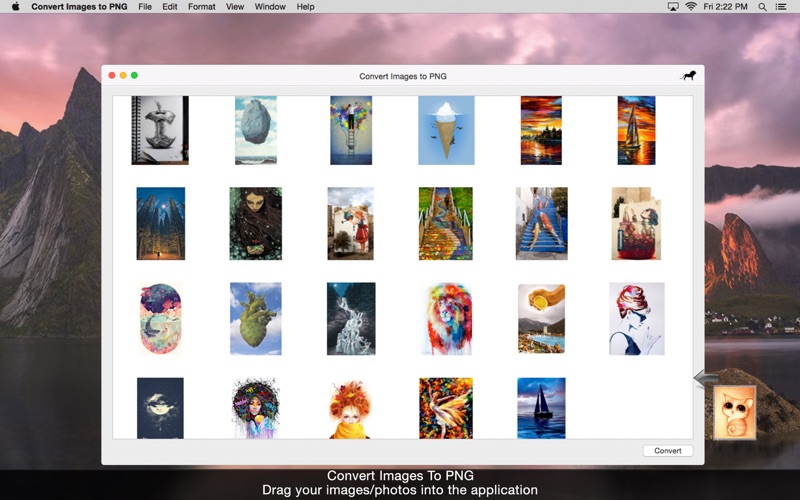This screenshot has height=500, width=800.
Task: Click the Wi-Fi status icon
Action: [x=691, y=7]
